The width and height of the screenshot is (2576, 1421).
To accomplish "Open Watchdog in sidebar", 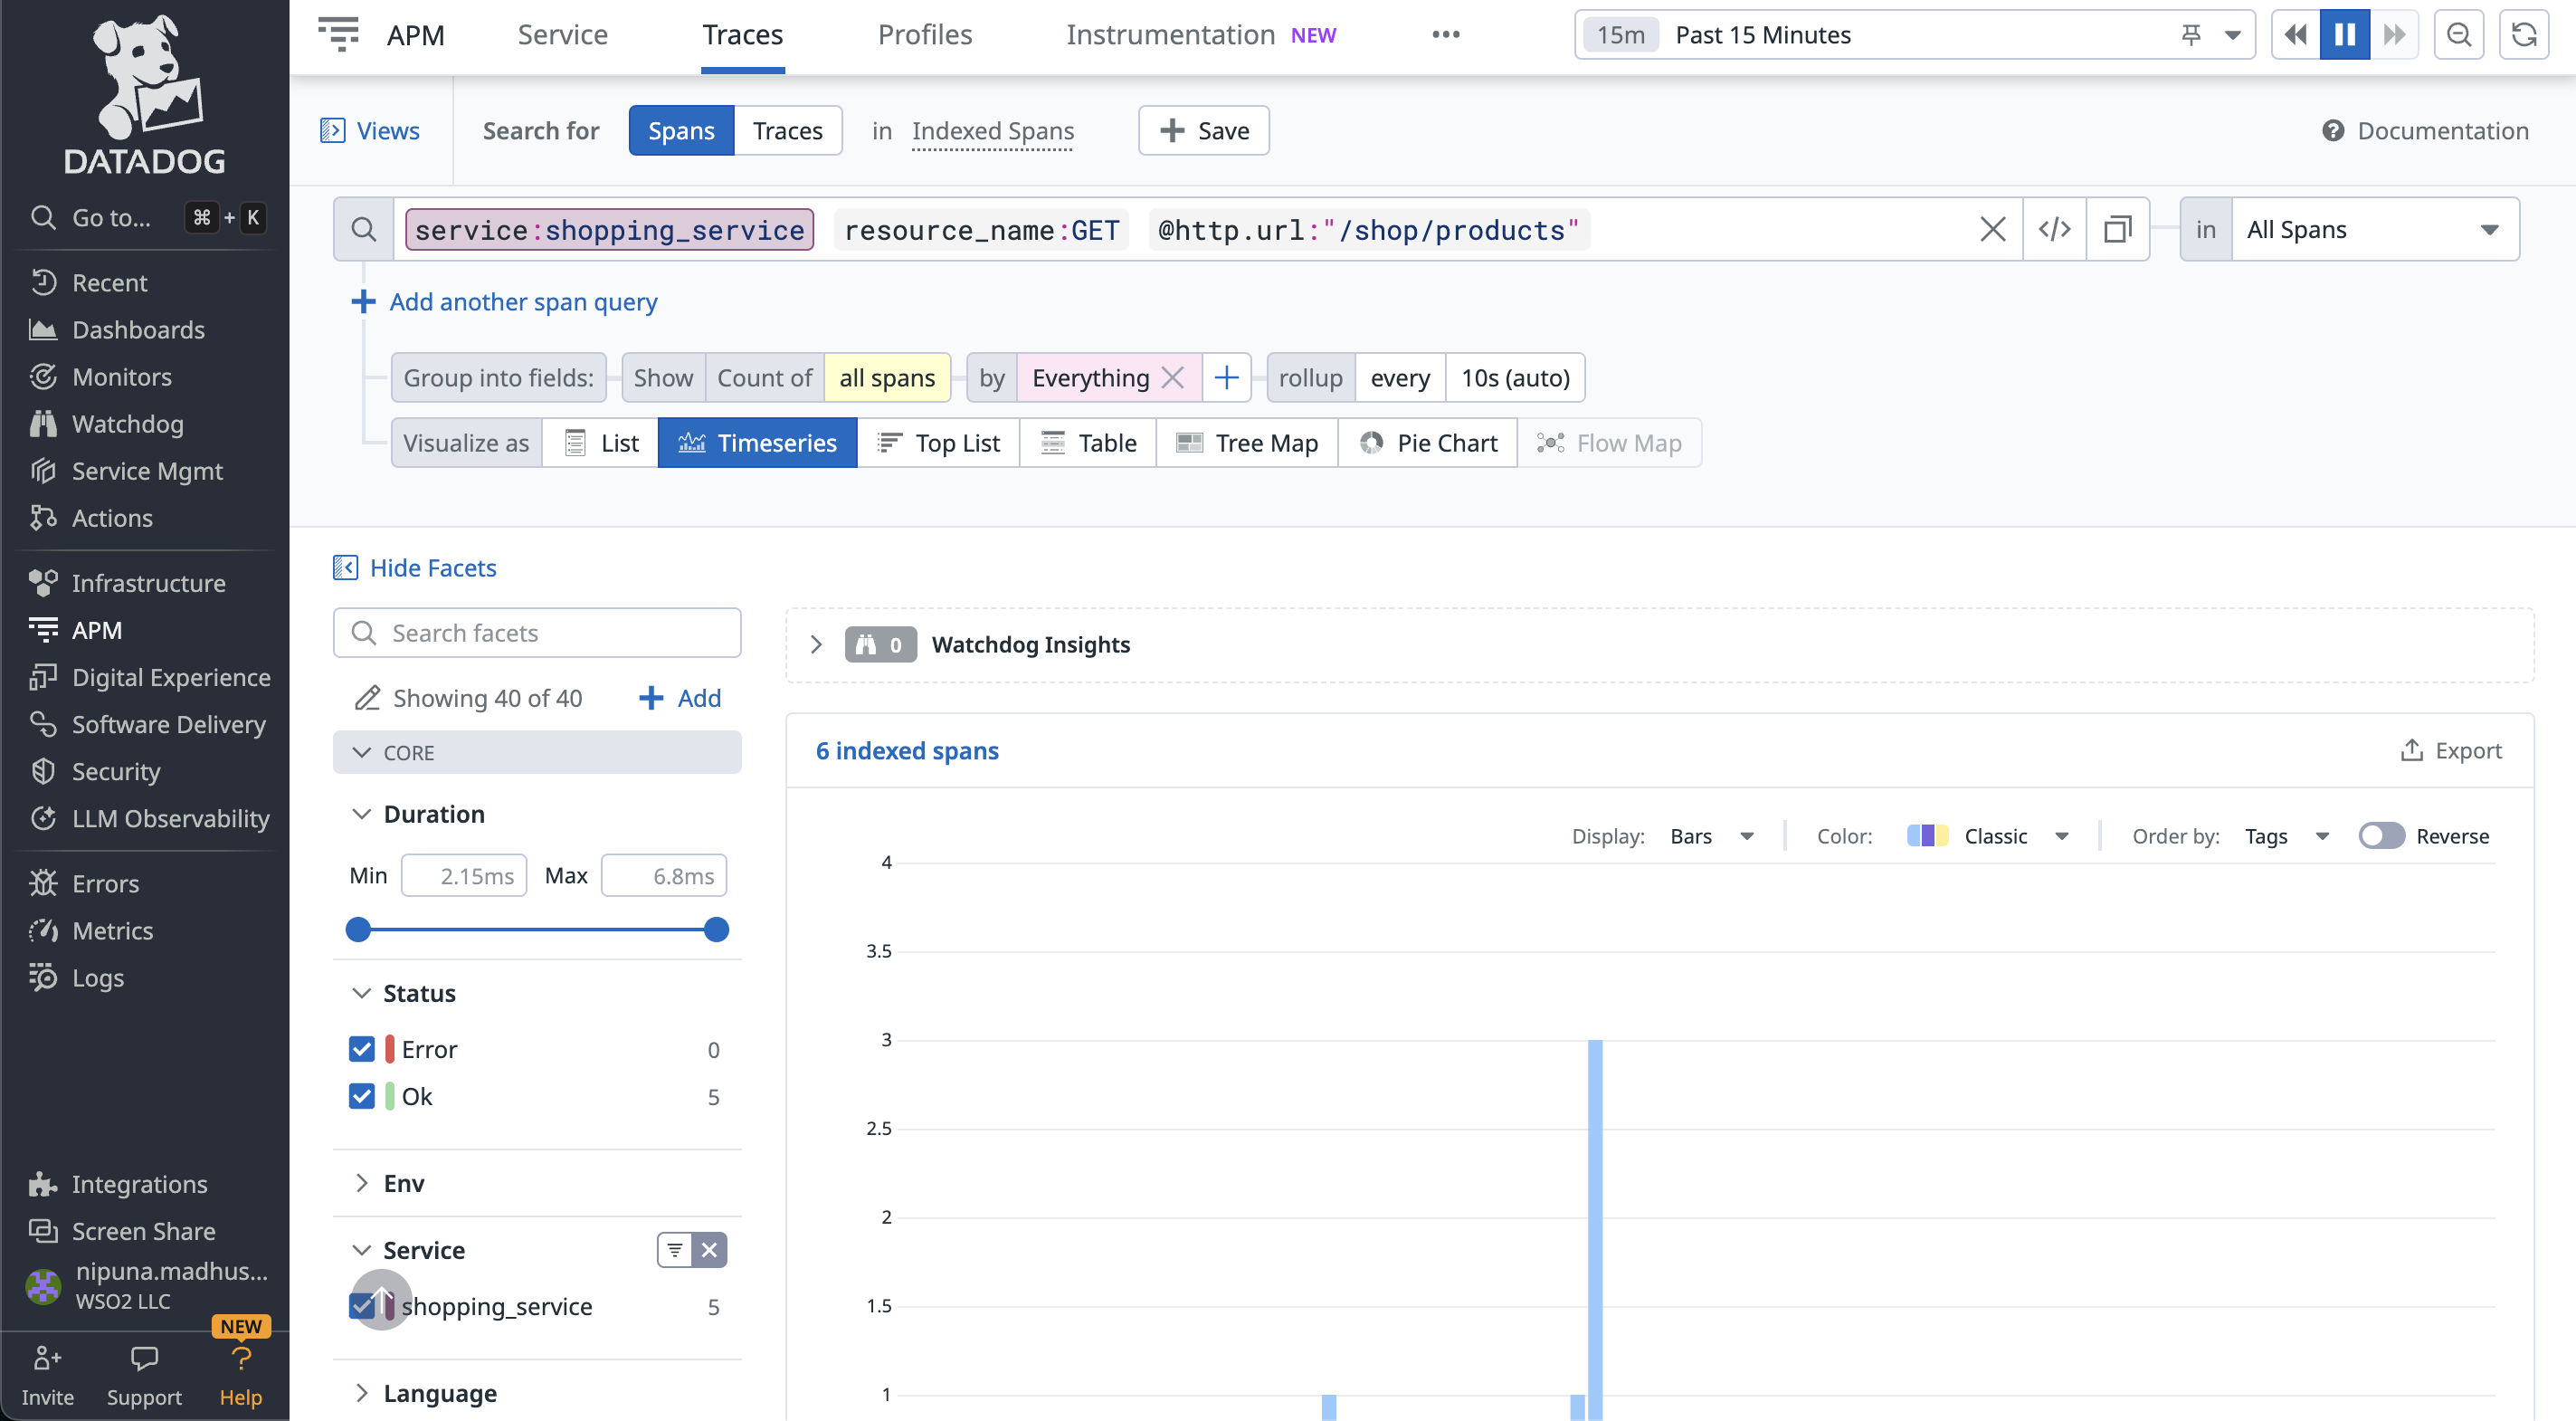I will [106, 424].
